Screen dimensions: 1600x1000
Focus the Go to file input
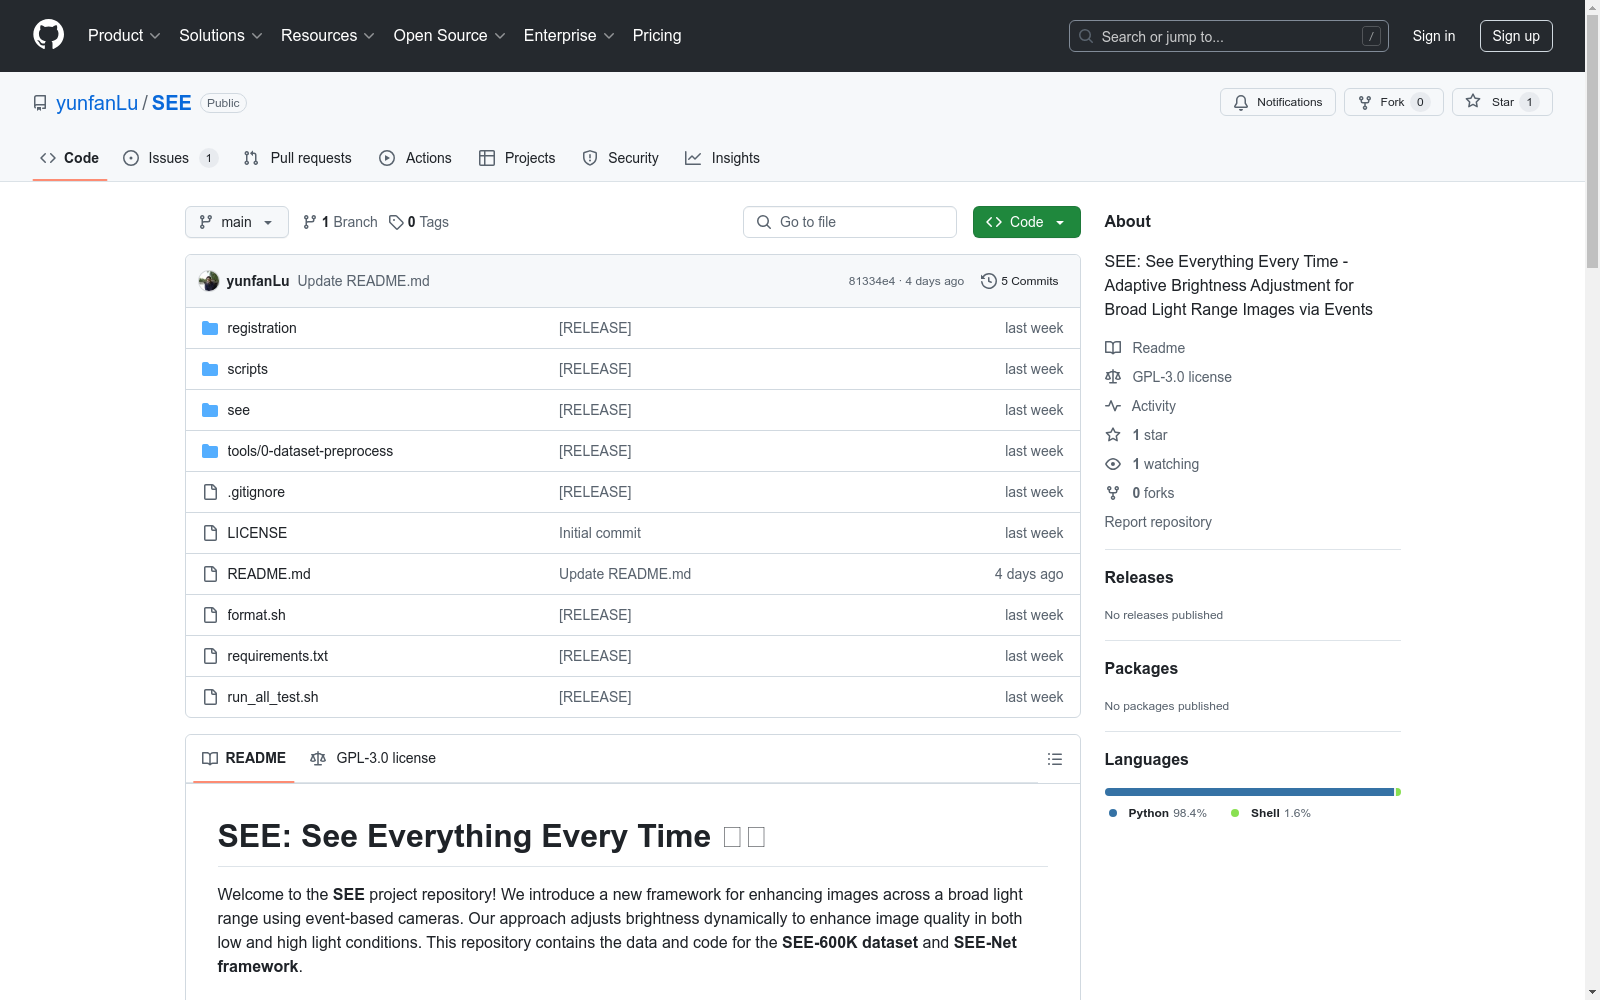850,222
